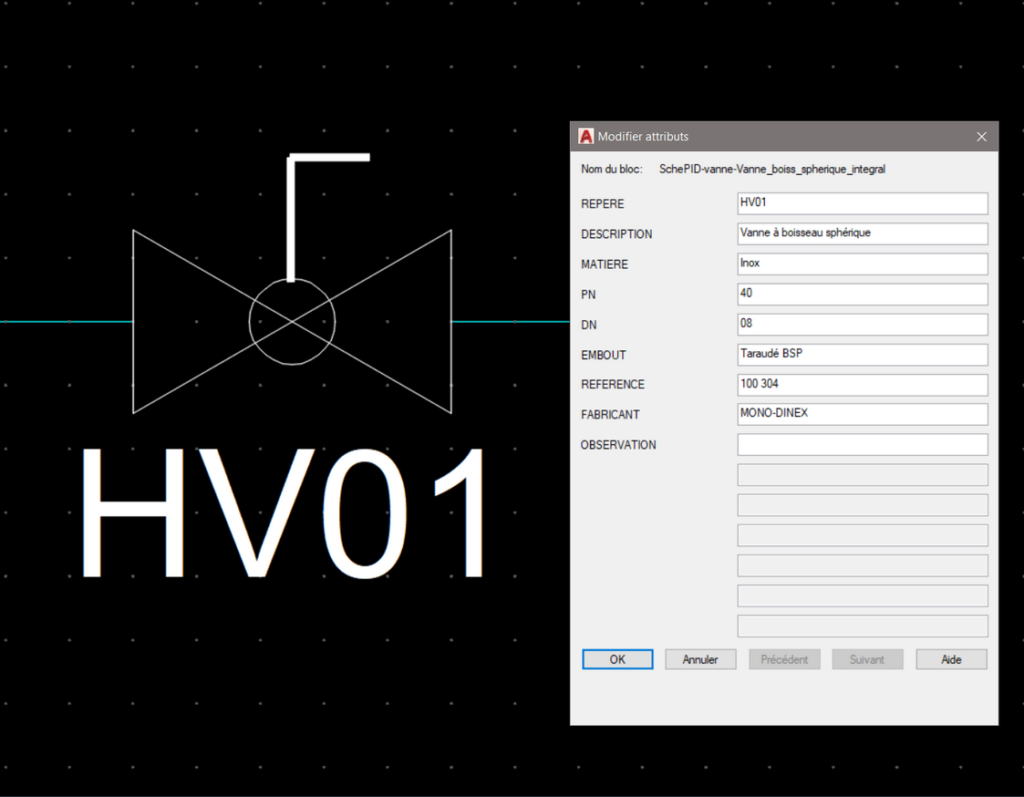Click the DN label

pyautogui.click(x=588, y=325)
